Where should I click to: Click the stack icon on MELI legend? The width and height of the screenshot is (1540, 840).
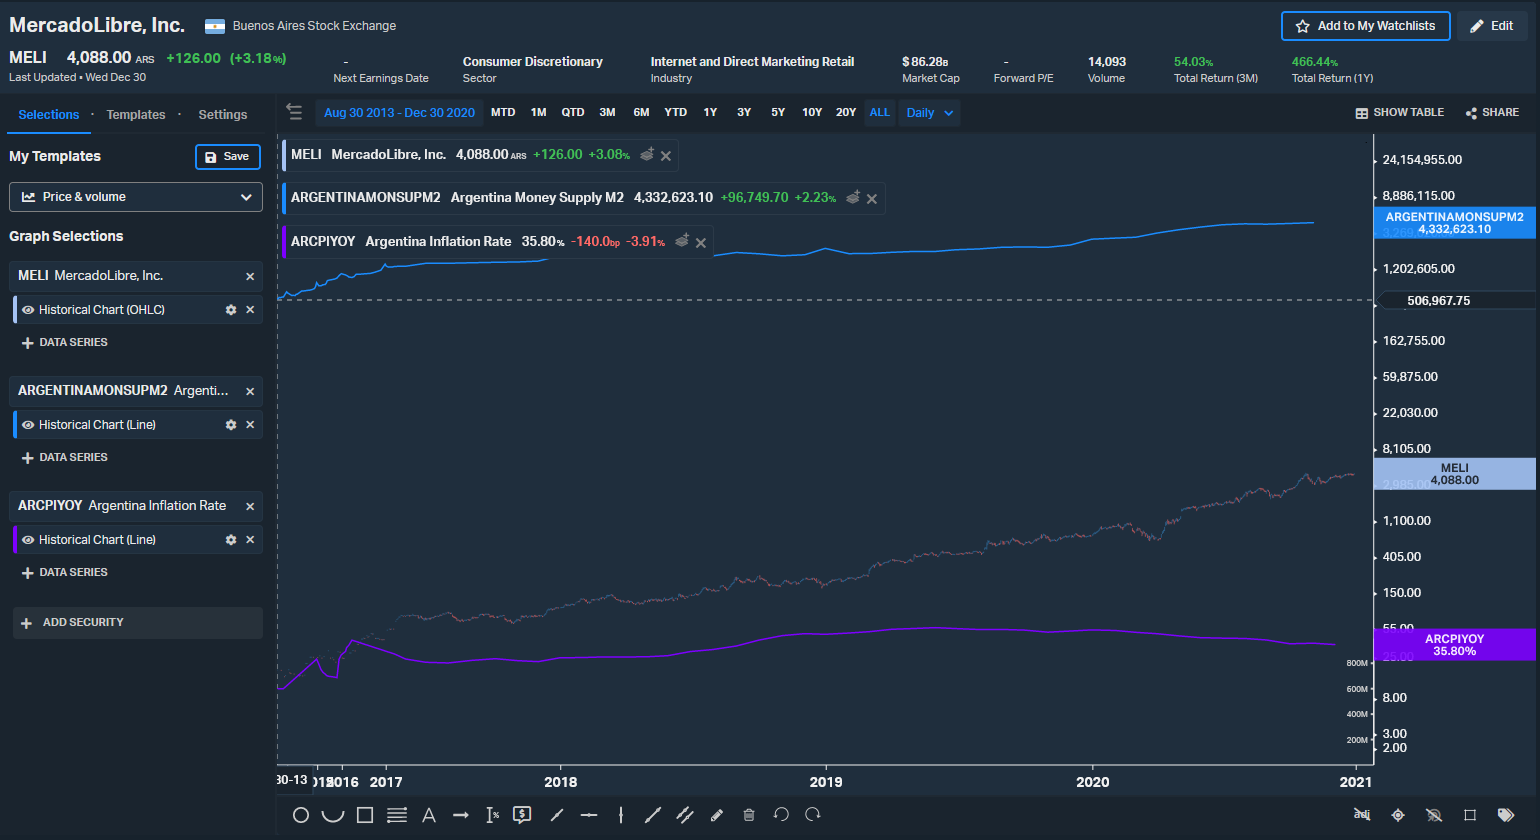click(x=647, y=154)
